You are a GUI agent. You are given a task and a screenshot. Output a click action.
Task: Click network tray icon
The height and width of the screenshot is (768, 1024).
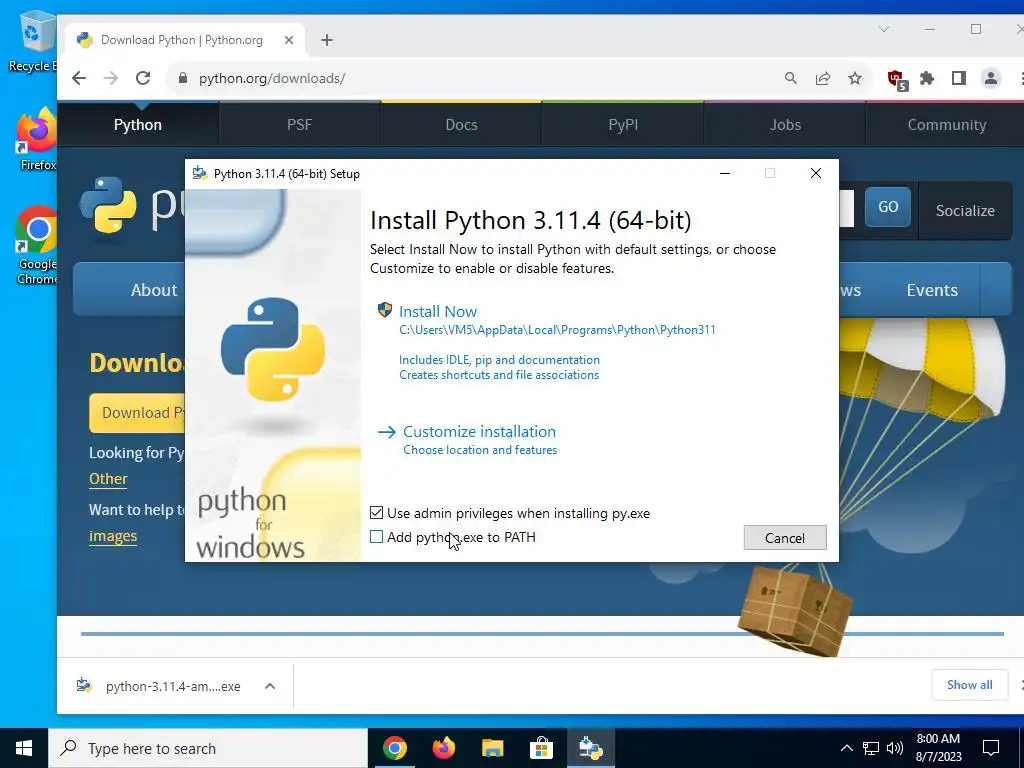point(871,748)
